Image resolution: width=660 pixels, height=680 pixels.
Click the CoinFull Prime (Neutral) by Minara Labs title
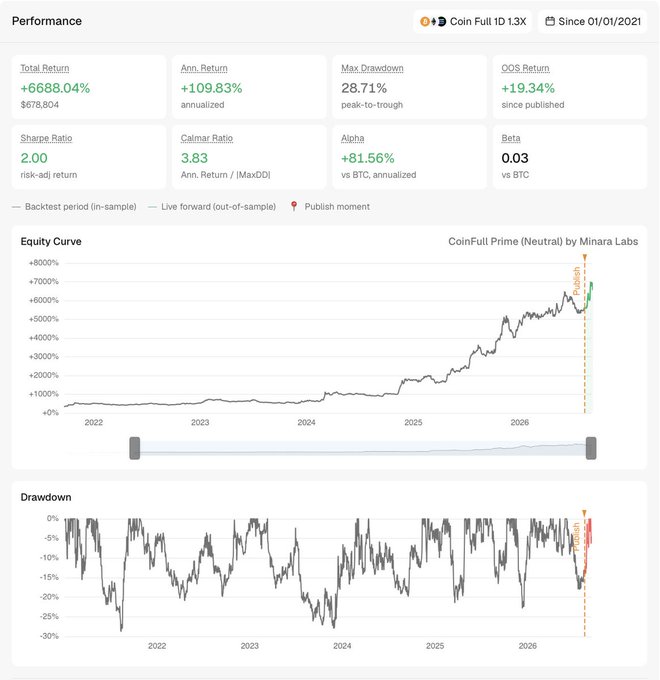tap(543, 242)
